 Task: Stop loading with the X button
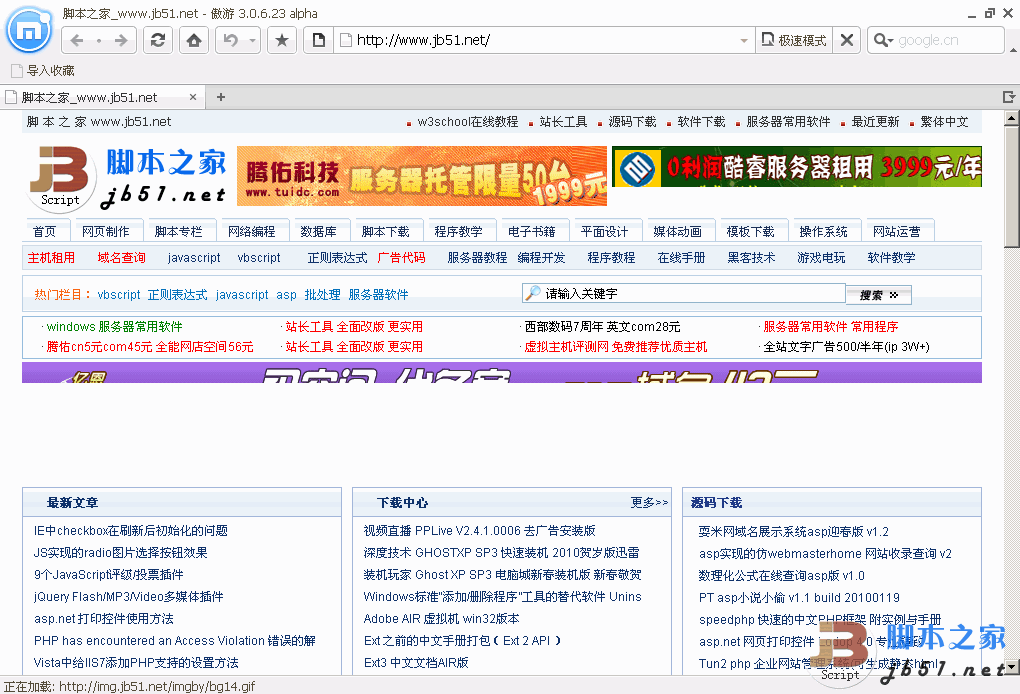pyautogui.click(x=846, y=40)
